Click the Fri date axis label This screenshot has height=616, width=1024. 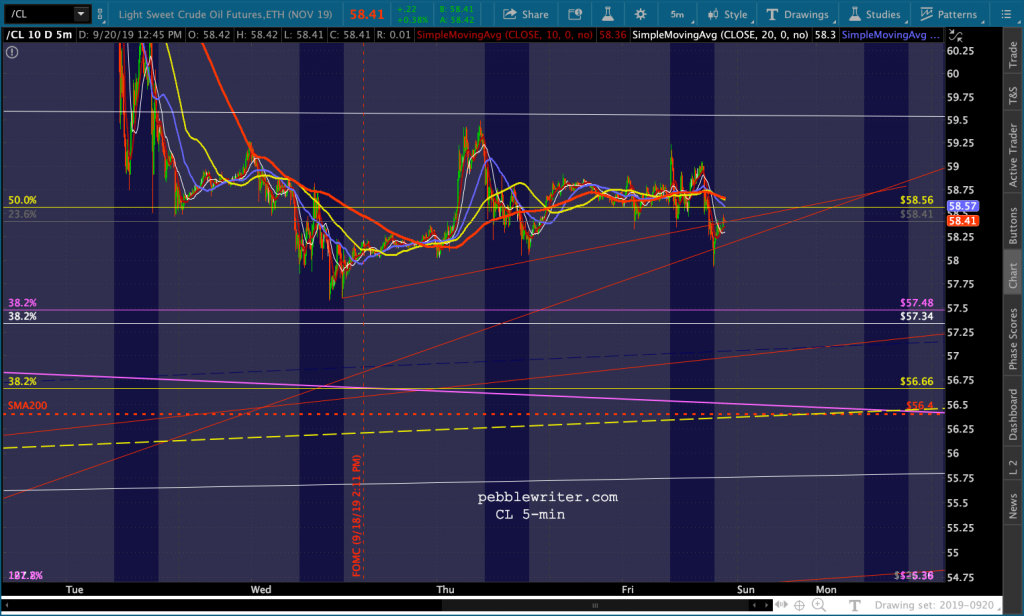click(x=628, y=589)
